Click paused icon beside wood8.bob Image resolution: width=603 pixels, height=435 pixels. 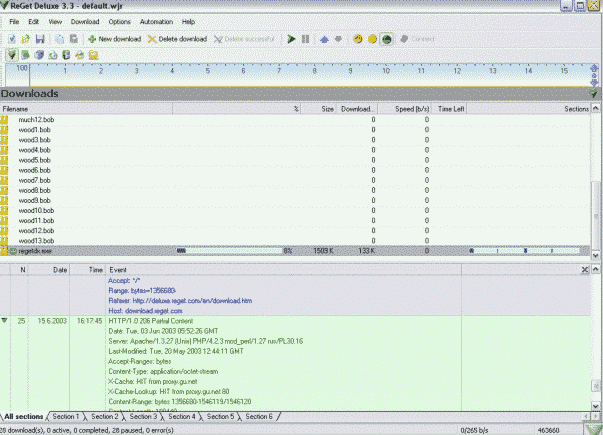coord(4,190)
